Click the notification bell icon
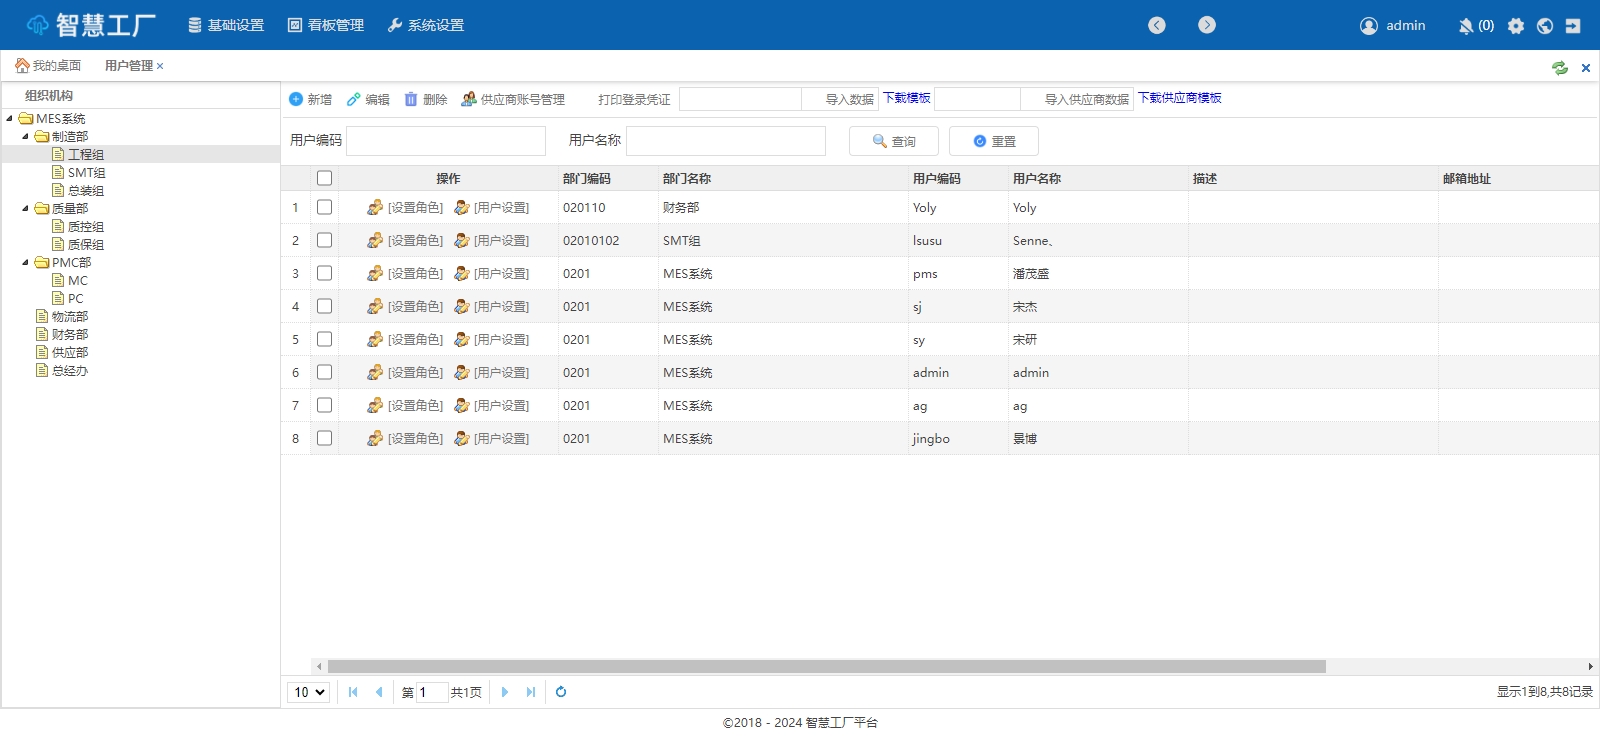 pos(1466,26)
